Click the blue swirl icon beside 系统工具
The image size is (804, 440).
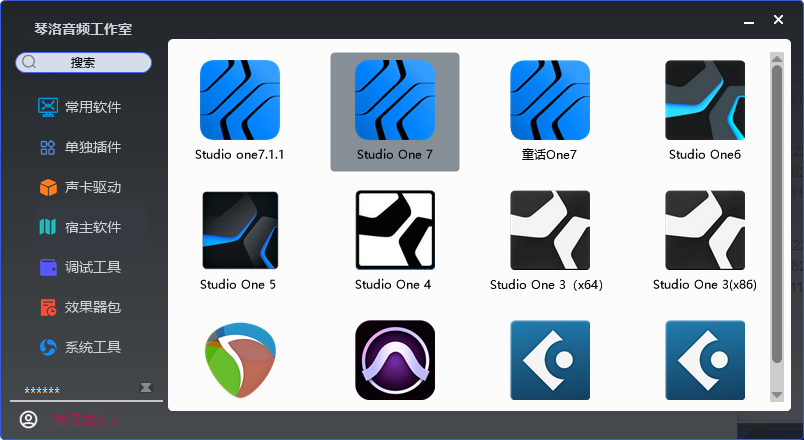48,347
